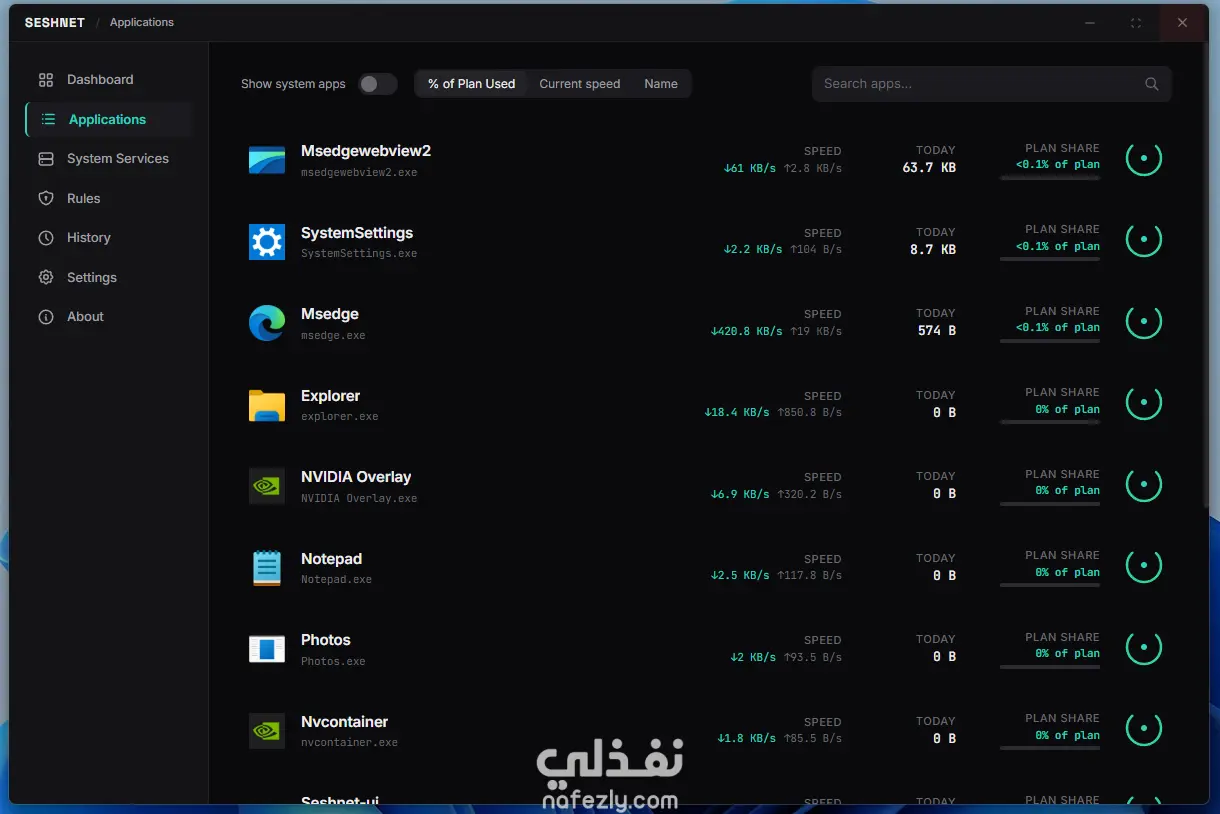This screenshot has width=1220, height=814.
Task: Sort apps by Name
Action: coord(661,84)
